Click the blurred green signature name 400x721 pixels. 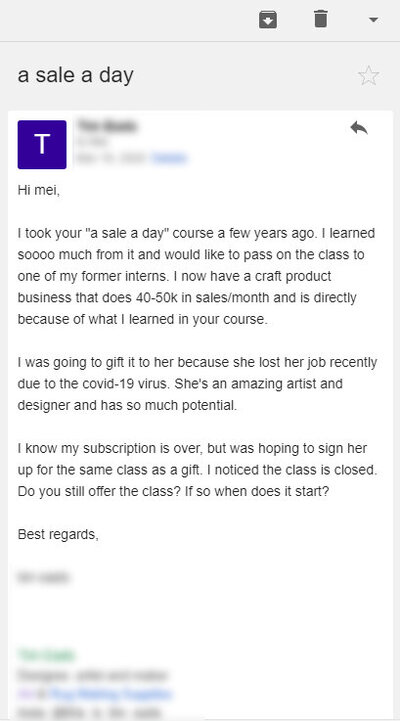pyautogui.click(x=46, y=654)
